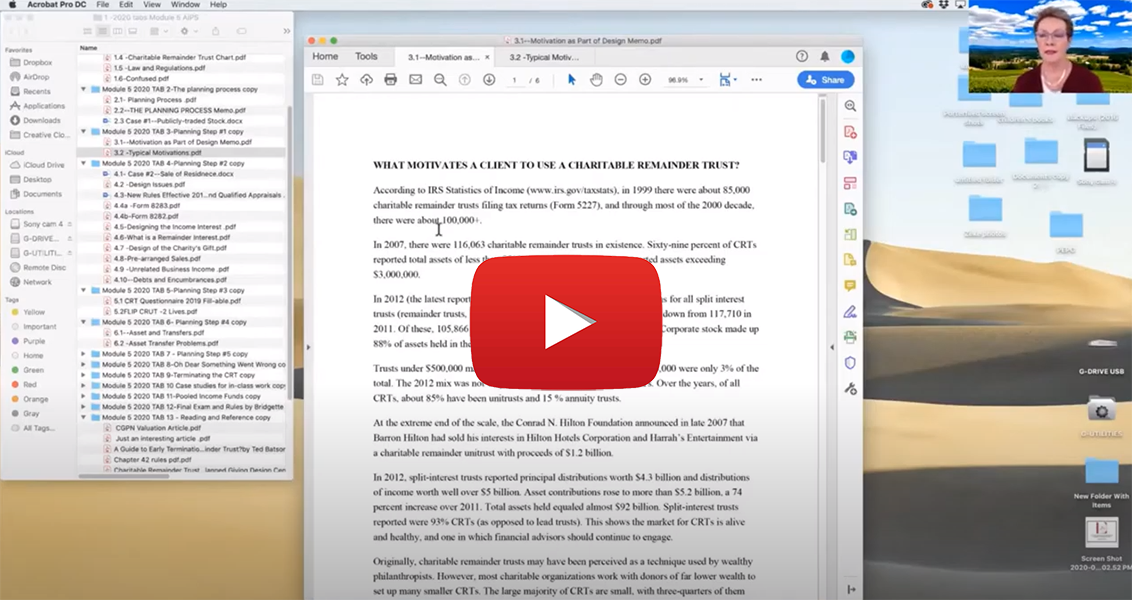Open the three-dots more tools menu
Viewport: 1132px width, 600px height.
tap(757, 79)
